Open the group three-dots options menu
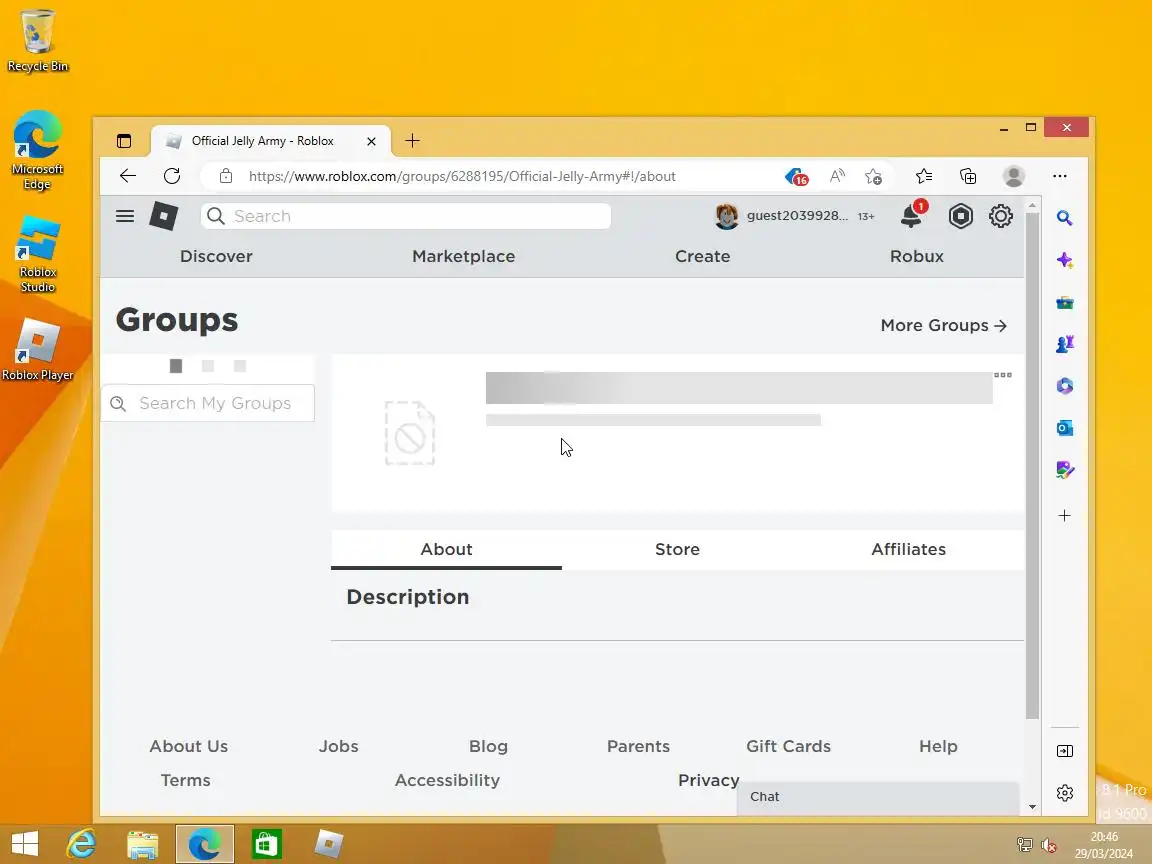This screenshot has width=1152, height=864. click(1003, 375)
